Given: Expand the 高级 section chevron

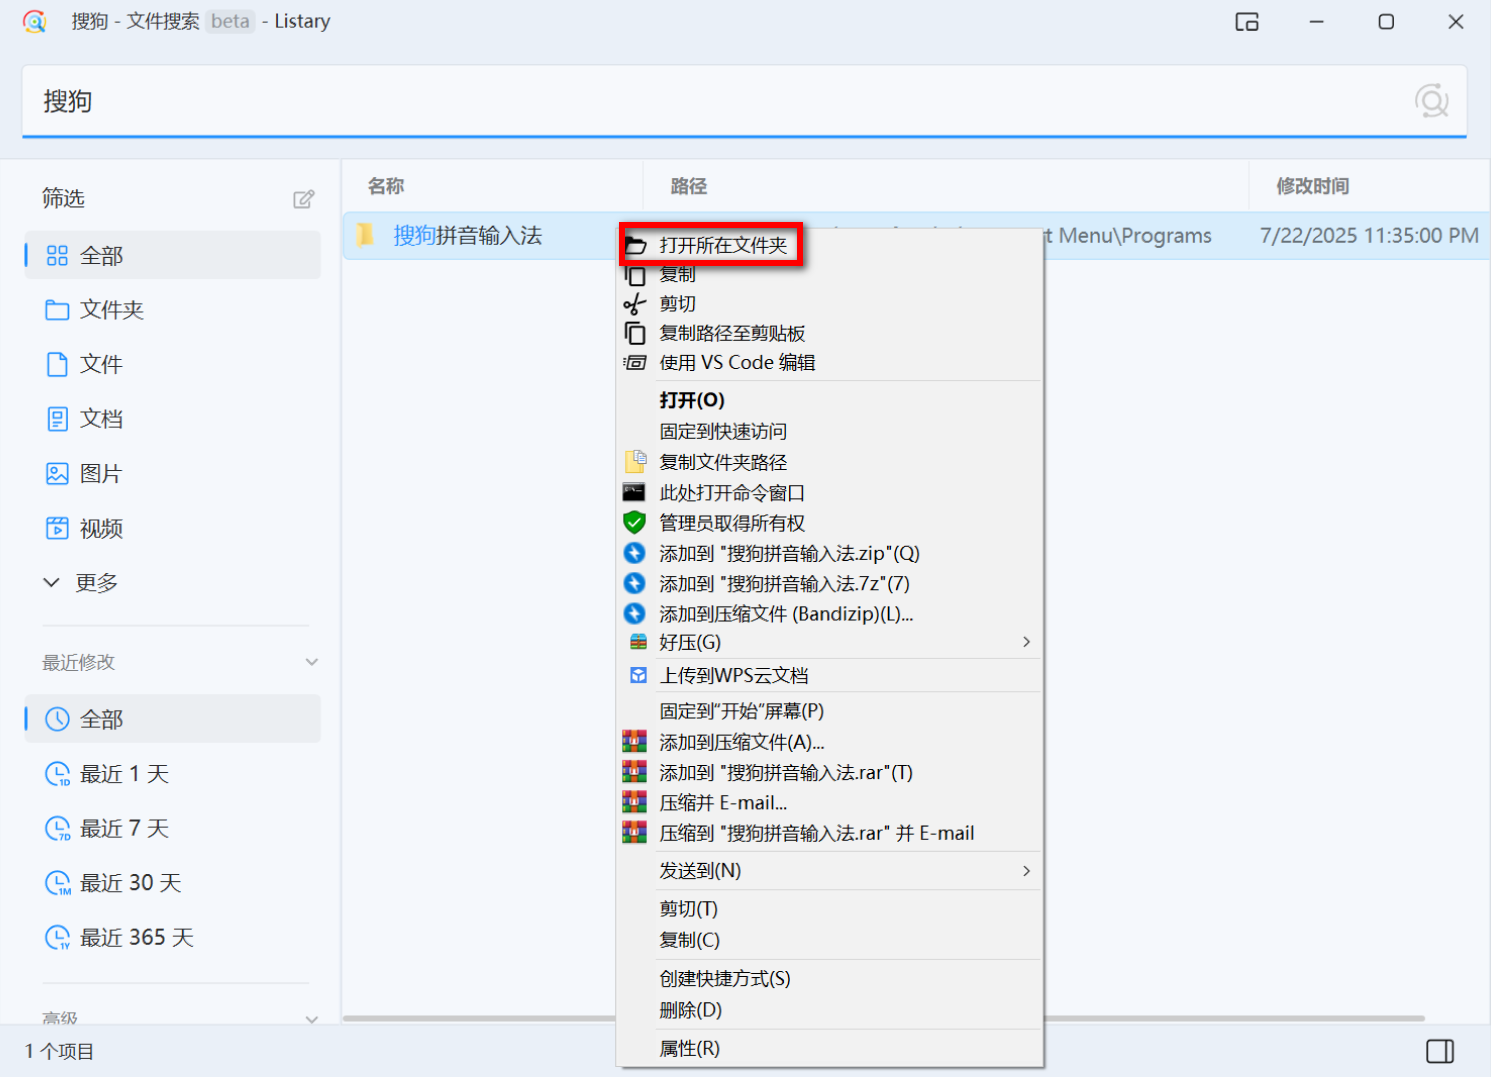Looking at the screenshot, I should (x=312, y=1019).
